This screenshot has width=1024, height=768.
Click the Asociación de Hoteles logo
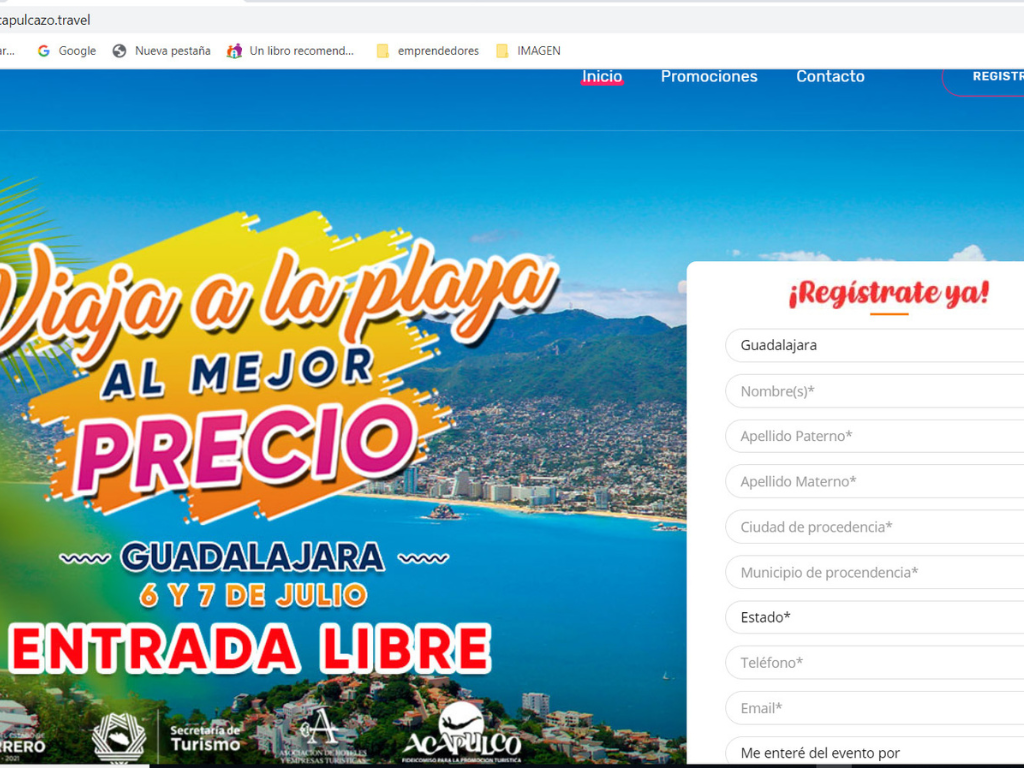click(322, 735)
